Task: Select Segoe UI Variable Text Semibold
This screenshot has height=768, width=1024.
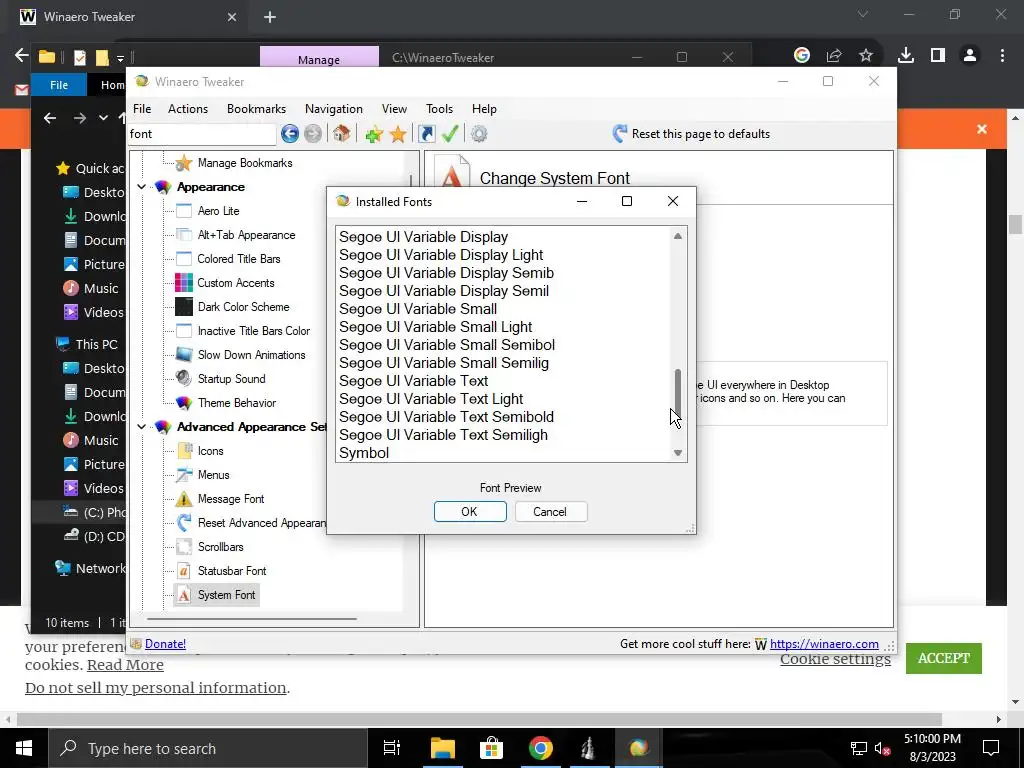Action: tap(446, 417)
